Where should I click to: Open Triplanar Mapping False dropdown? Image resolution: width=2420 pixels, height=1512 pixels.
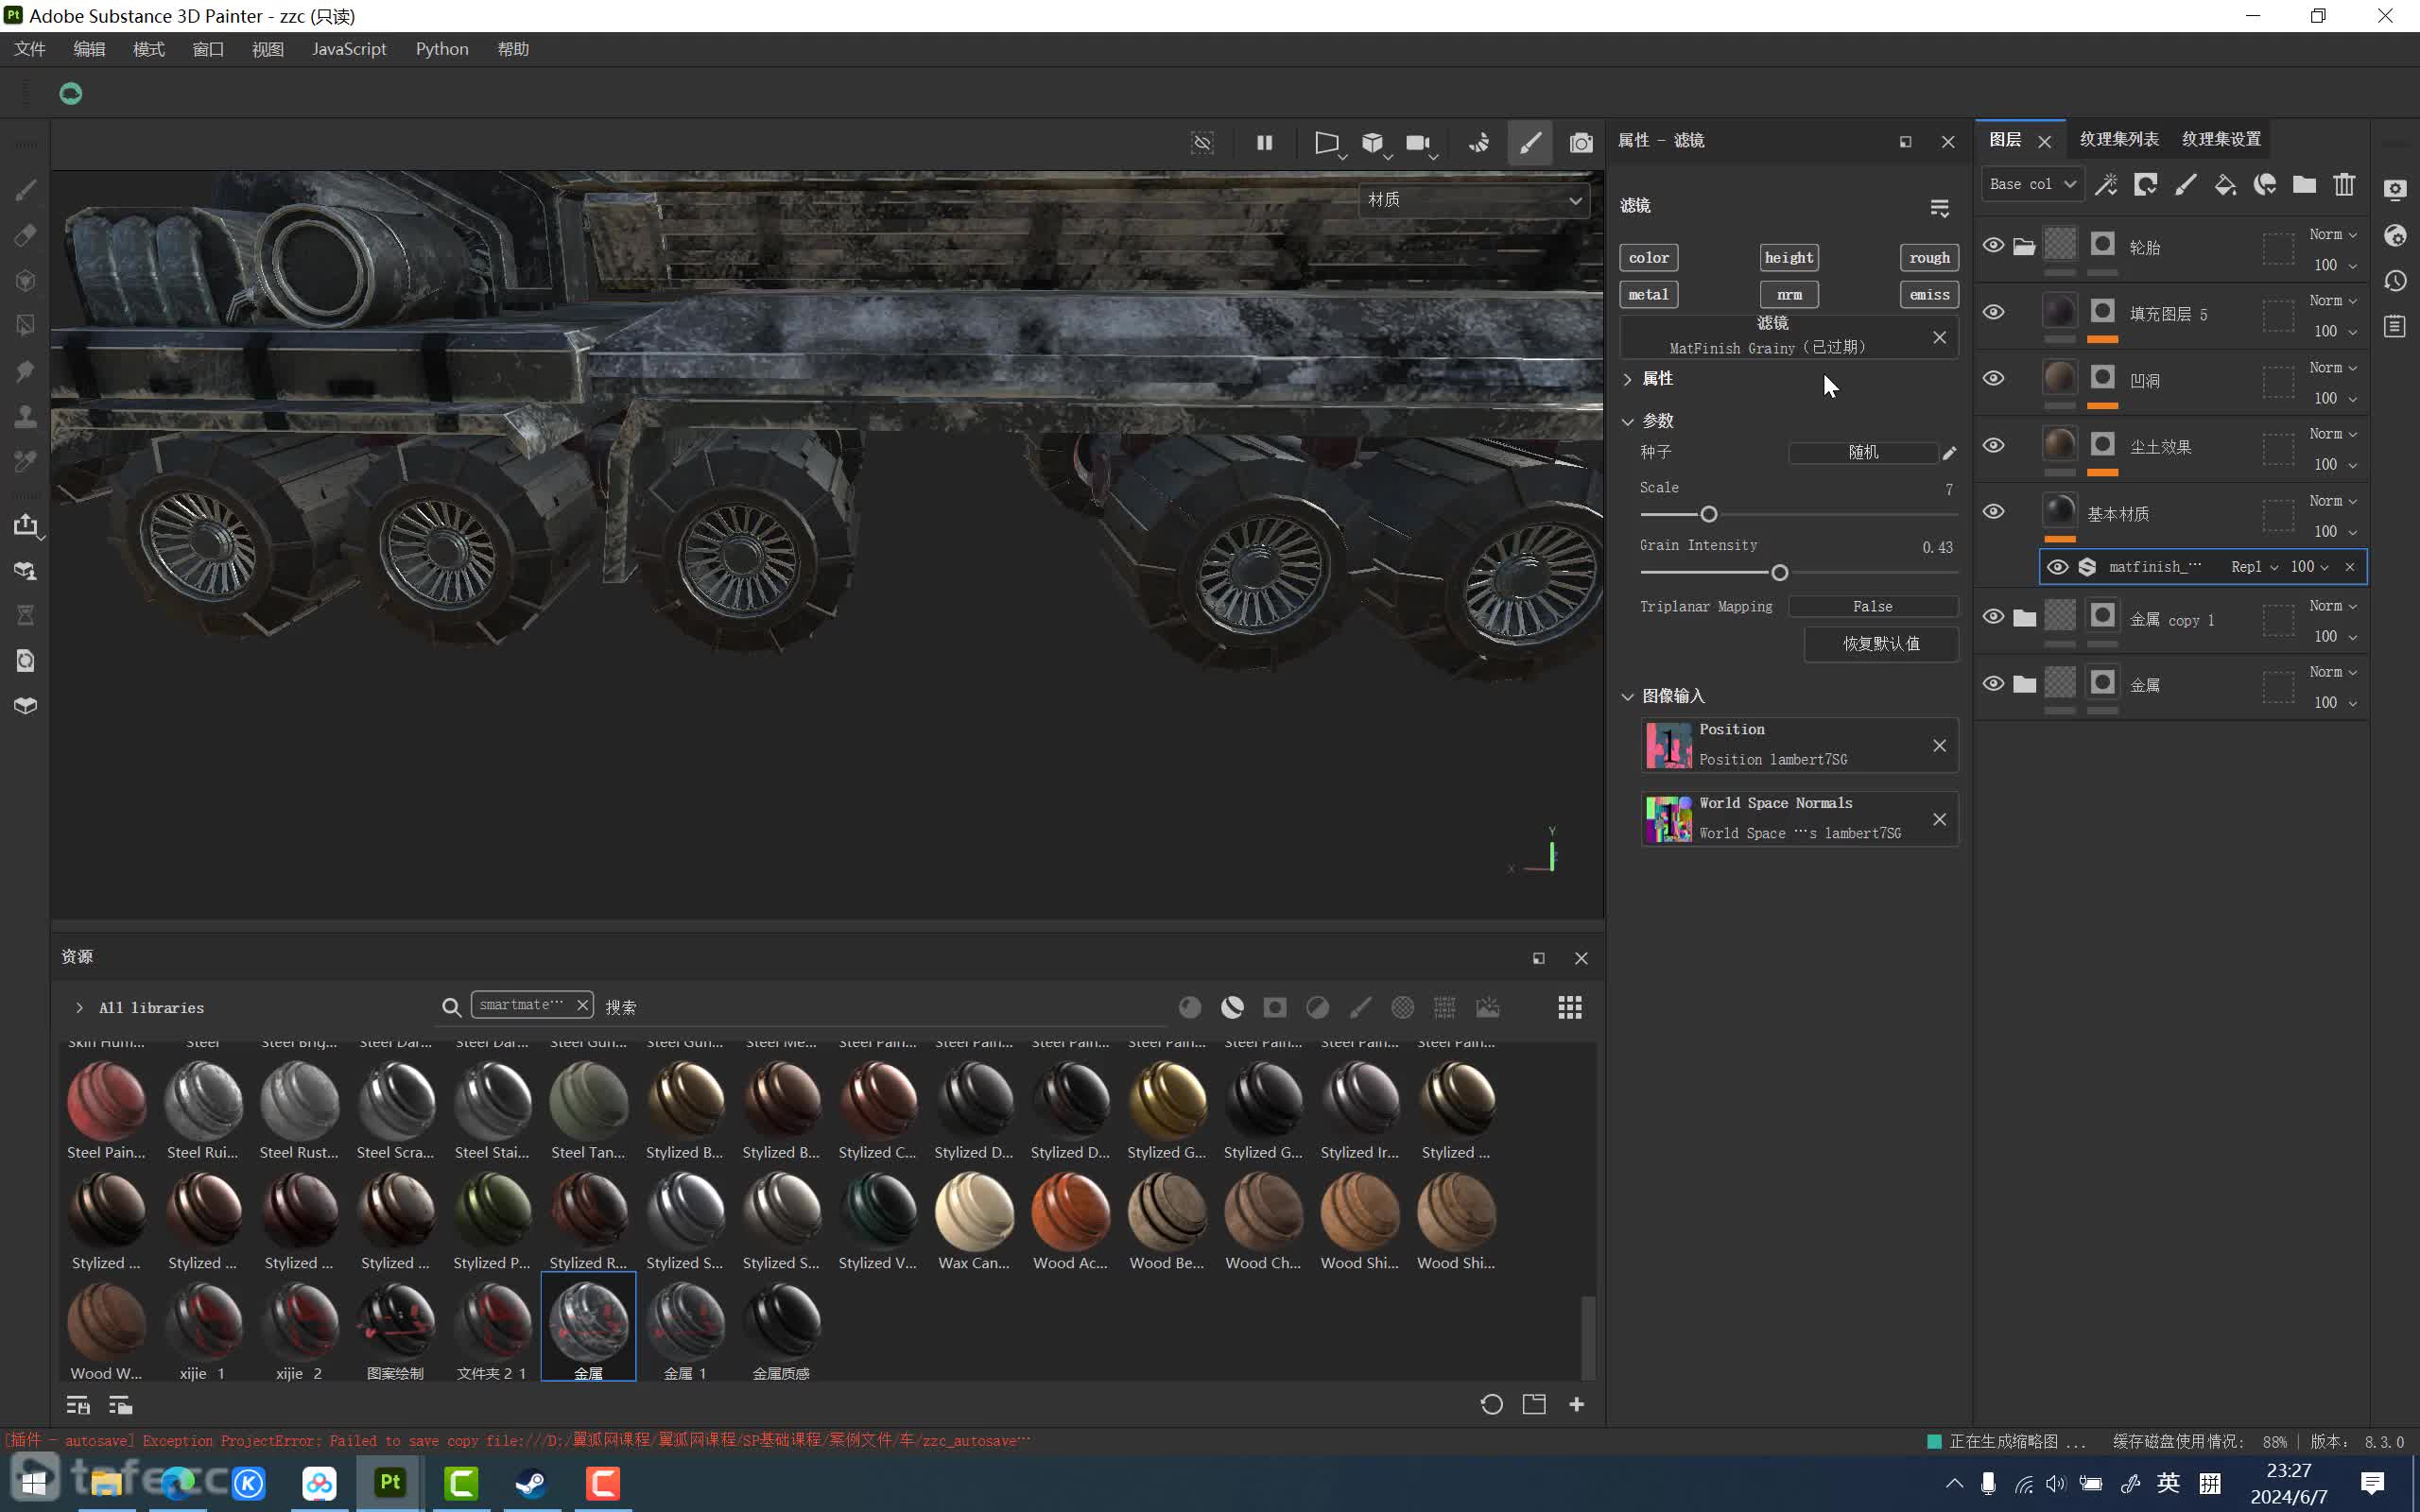point(1873,607)
